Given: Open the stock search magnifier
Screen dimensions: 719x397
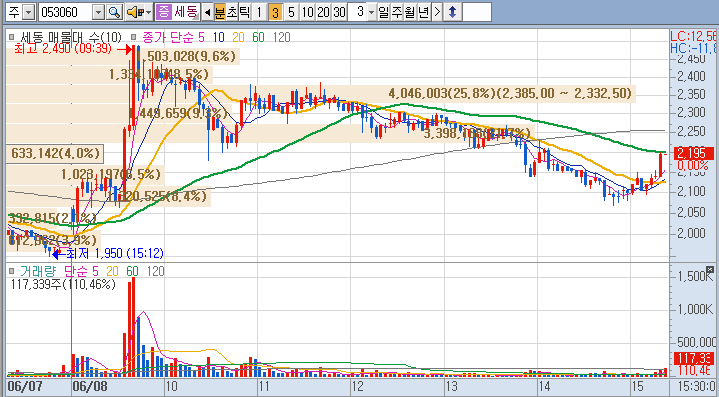Looking at the screenshot, I should pos(114,12).
